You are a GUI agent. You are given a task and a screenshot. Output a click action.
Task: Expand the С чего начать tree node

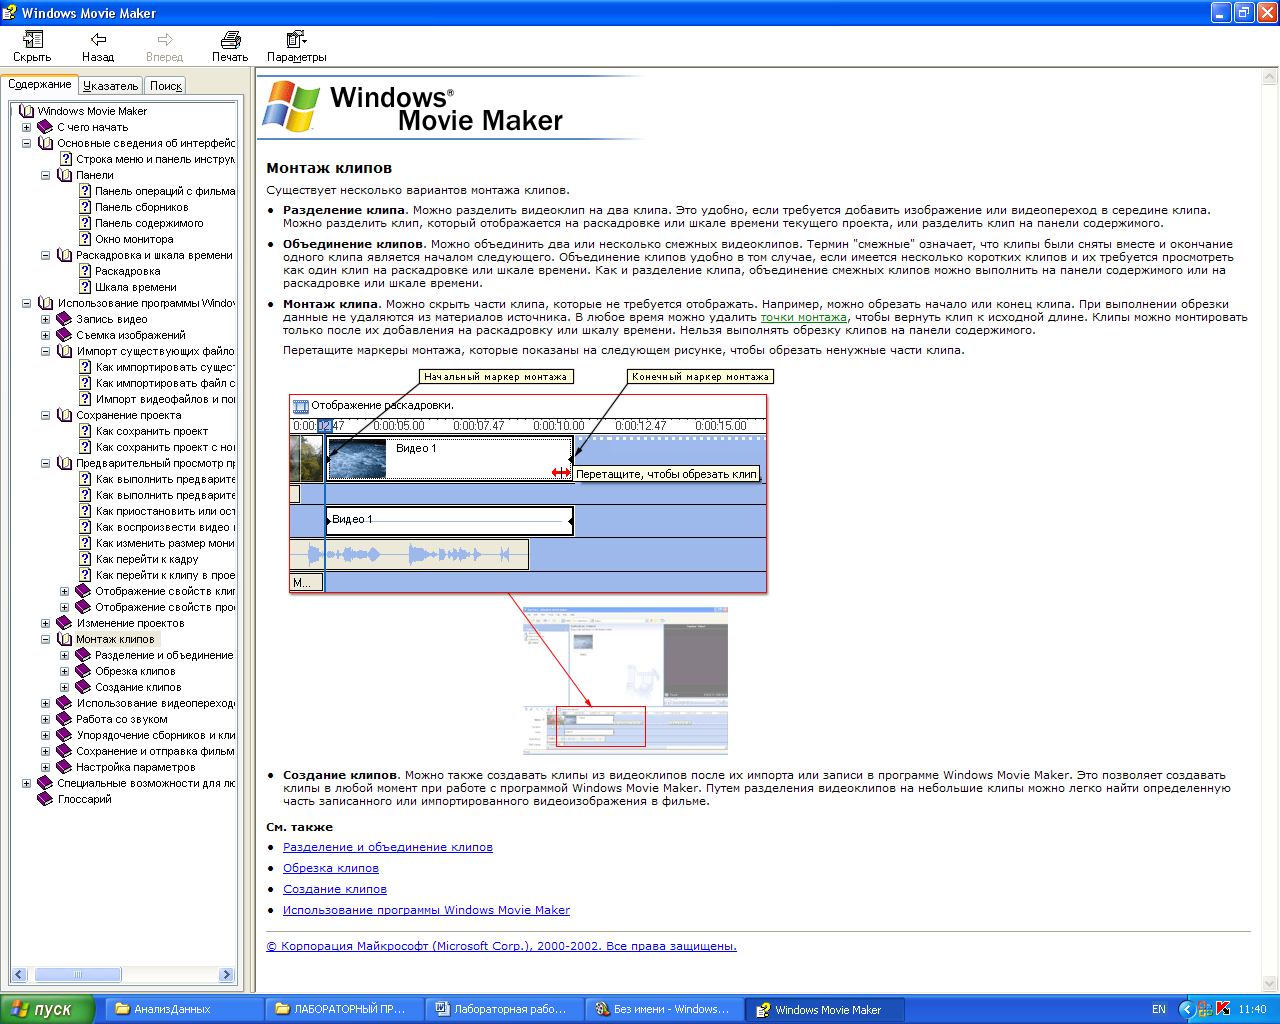pos(26,127)
